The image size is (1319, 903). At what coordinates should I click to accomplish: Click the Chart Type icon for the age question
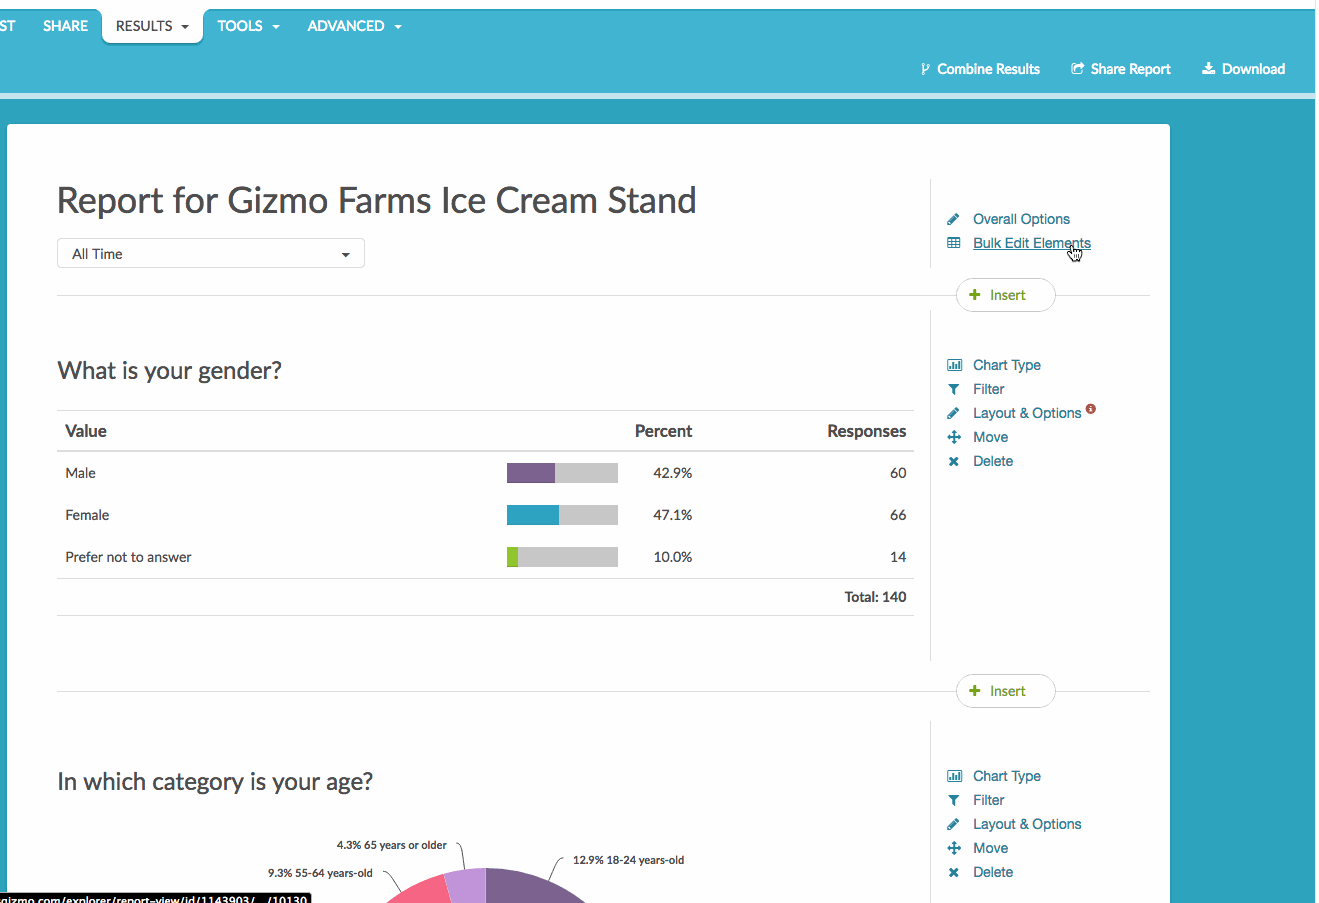(954, 776)
